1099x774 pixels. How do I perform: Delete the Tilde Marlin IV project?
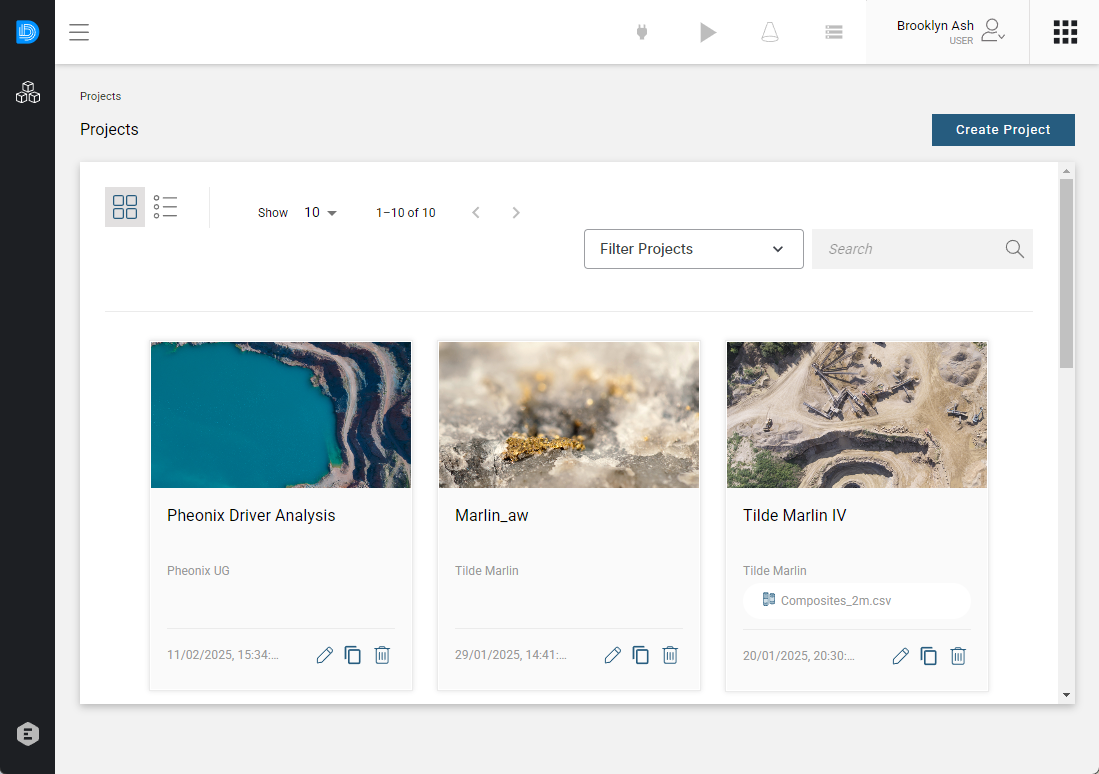click(958, 656)
